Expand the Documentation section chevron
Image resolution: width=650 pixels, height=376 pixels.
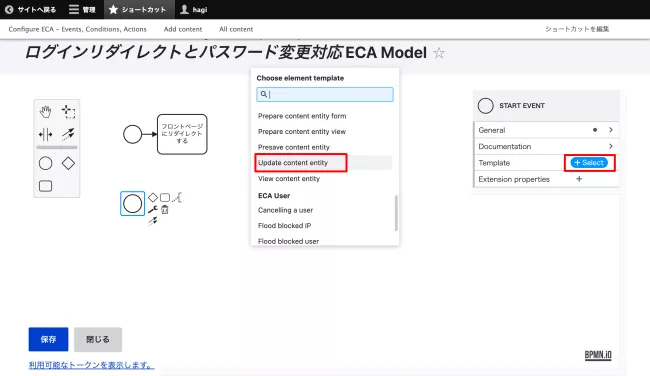tap(611, 146)
